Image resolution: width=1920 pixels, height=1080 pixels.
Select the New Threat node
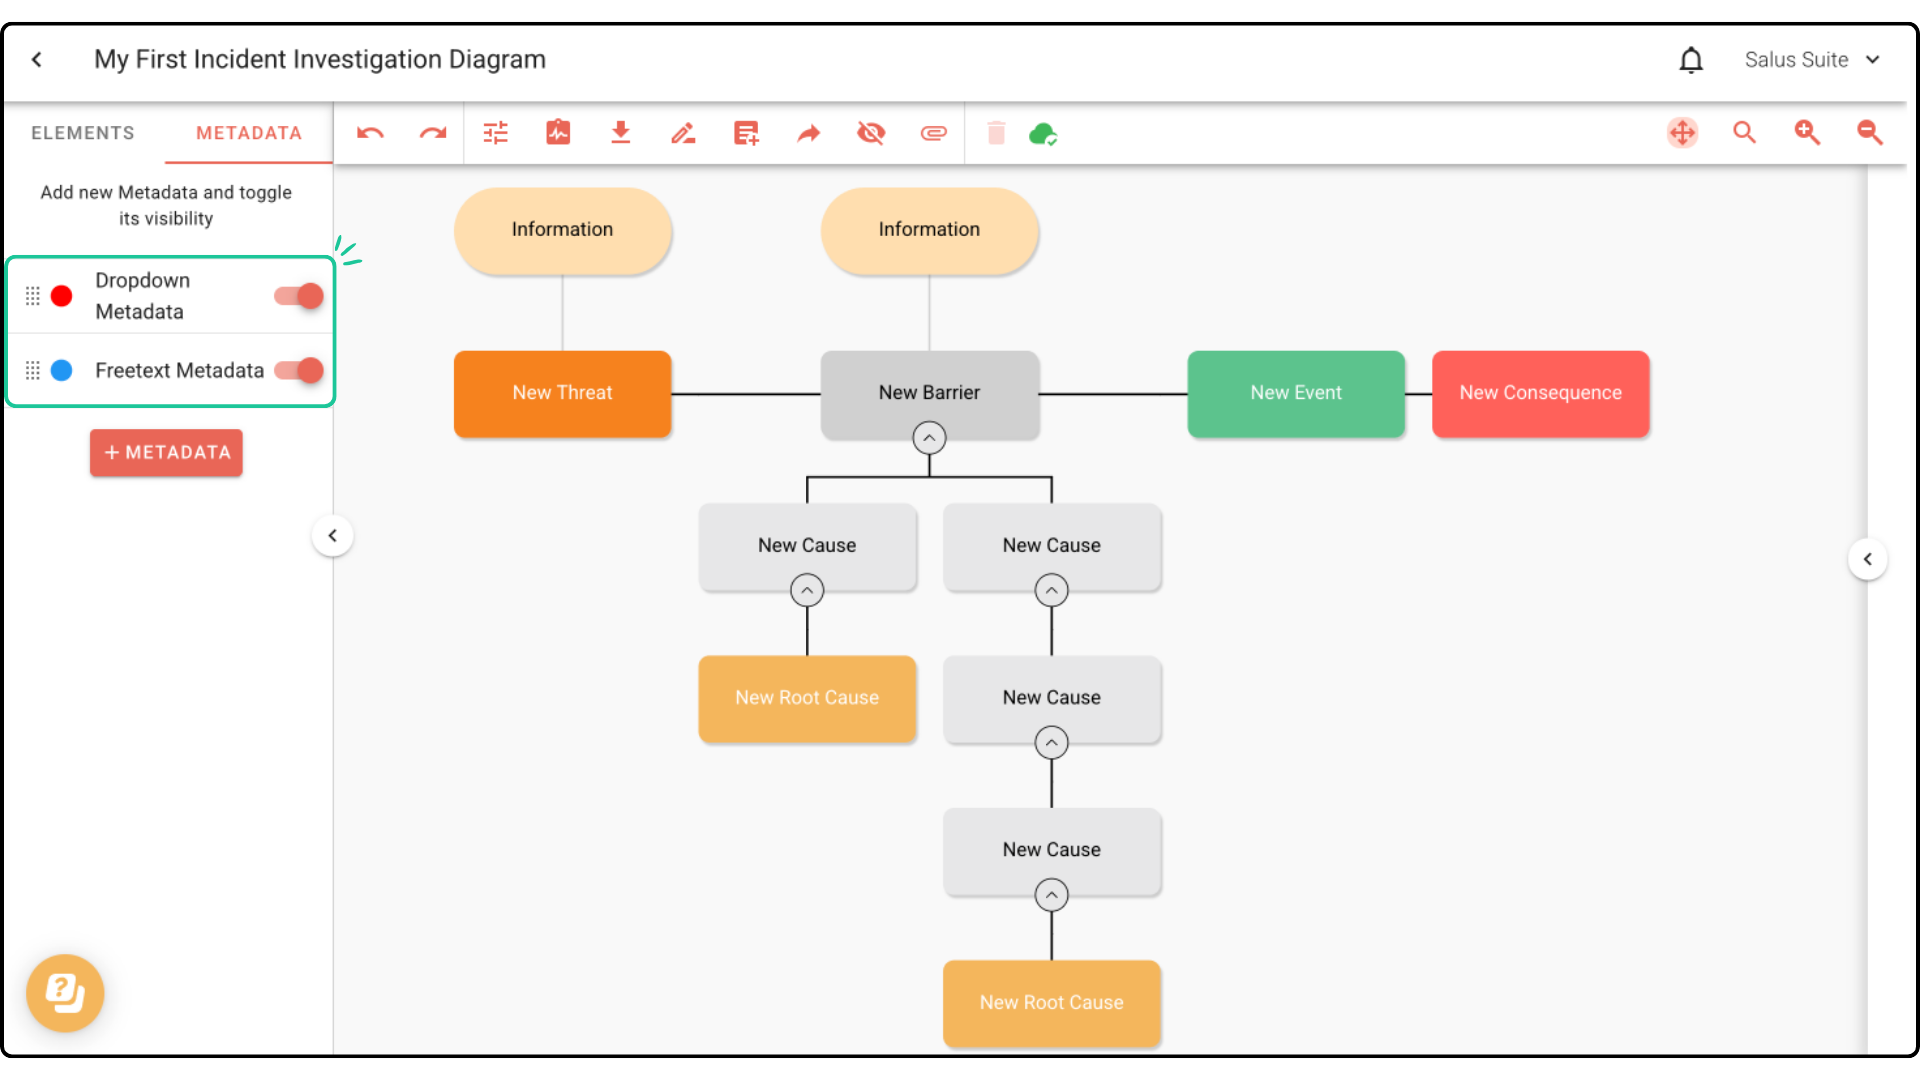(x=562, y=393)
